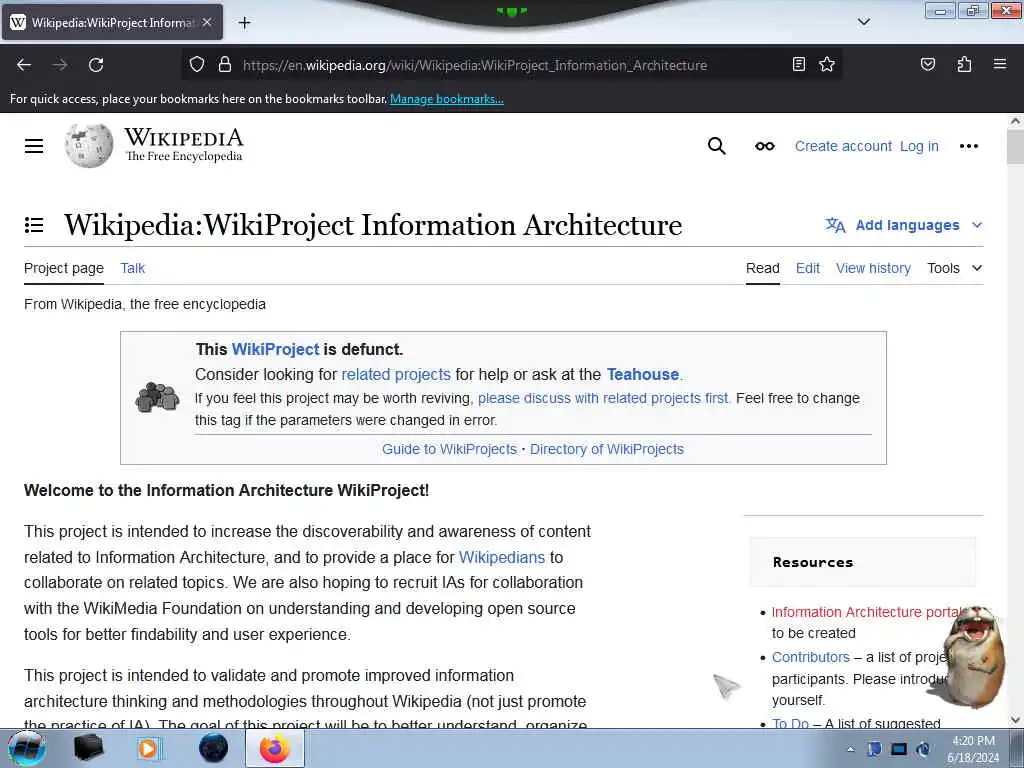The height and width of the screenshot is (768, 1024).
Task: Click the defunct project people icon
Action: (x=157, y=398)
